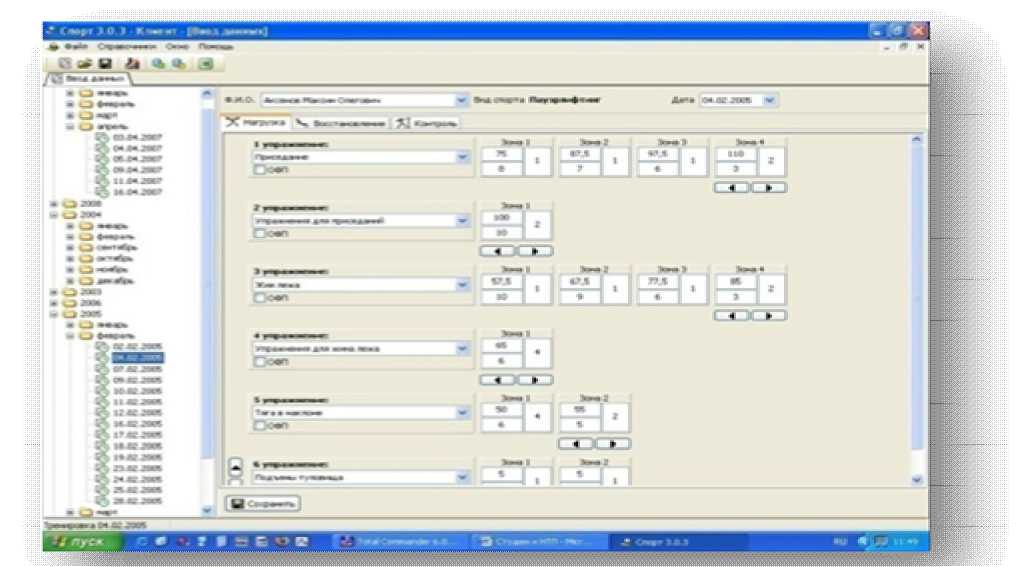
Task: Select training date 09.04.2007 in tree
Action: point(137,170)
